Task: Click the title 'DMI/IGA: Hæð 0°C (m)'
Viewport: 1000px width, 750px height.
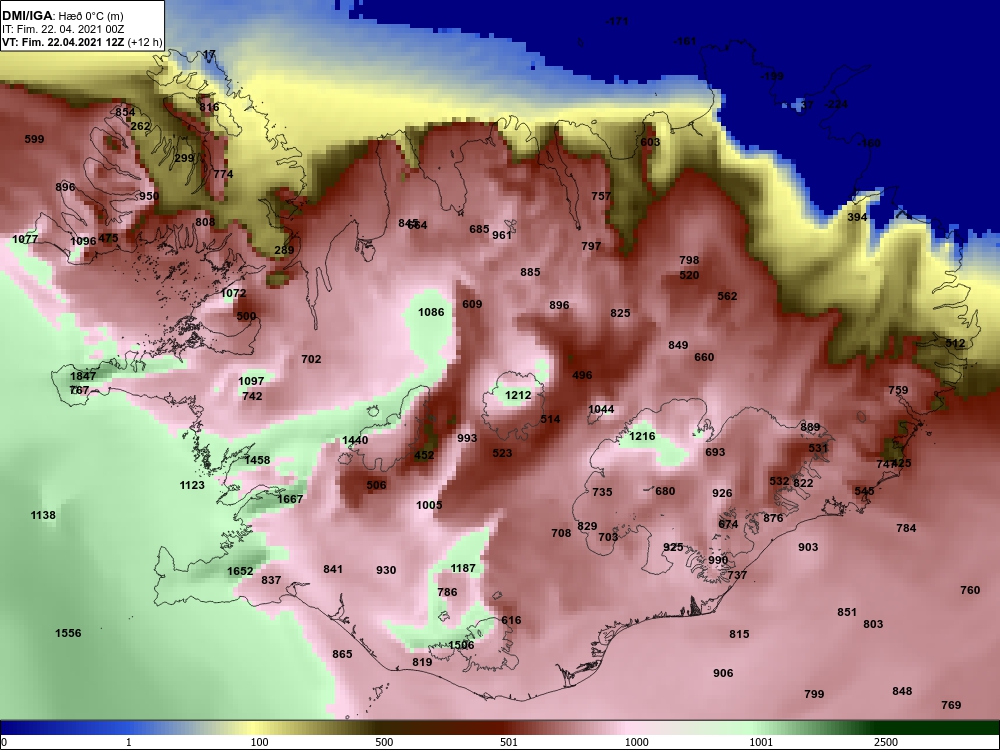Action: [62, 17]
